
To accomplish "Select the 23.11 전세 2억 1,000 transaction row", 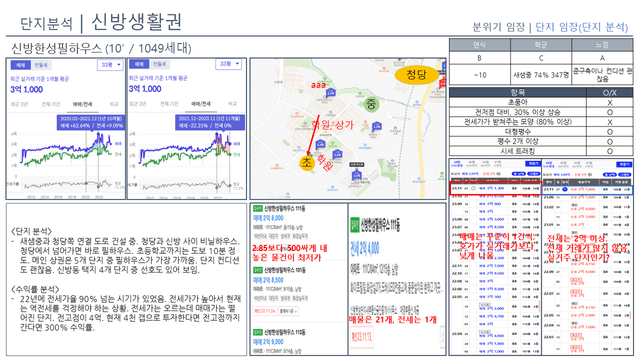I will tap(587, 189).
